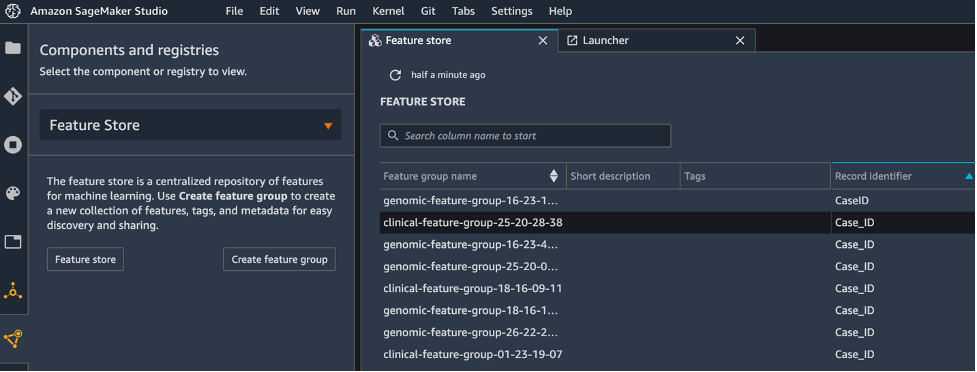977x372 pixels.
Task: Open the Feature Store component dropdown
Action: (190, 125)
